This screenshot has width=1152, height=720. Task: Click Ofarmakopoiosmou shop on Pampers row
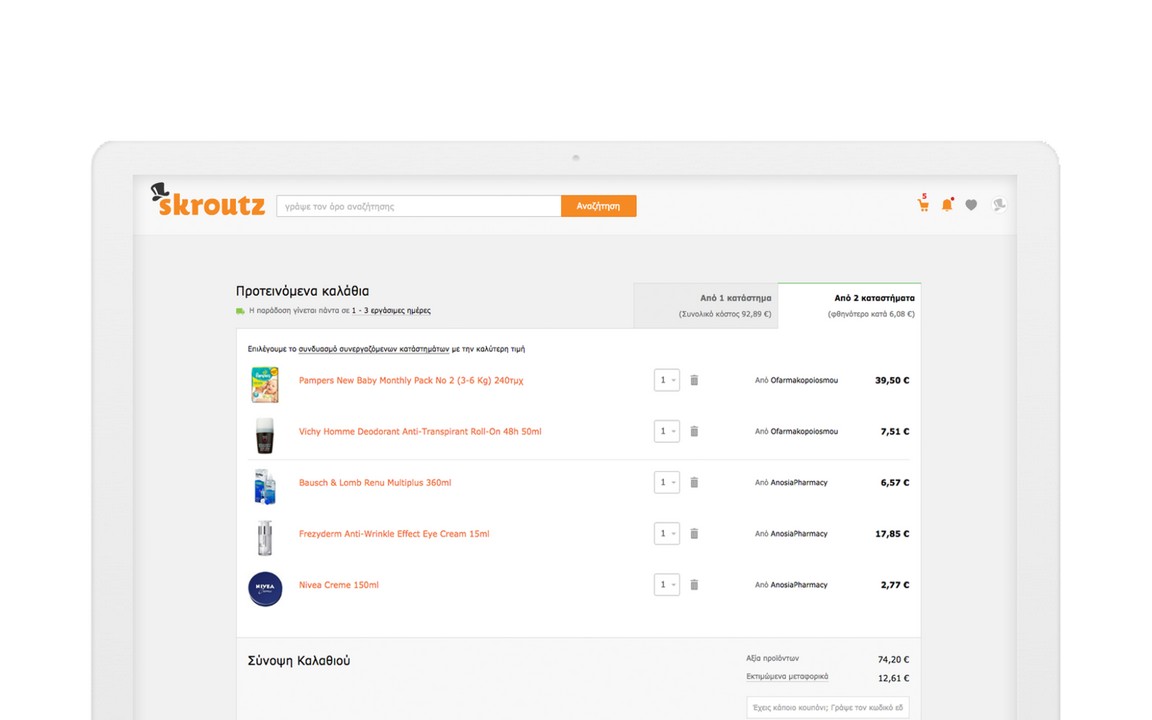(x=804, y=381)
